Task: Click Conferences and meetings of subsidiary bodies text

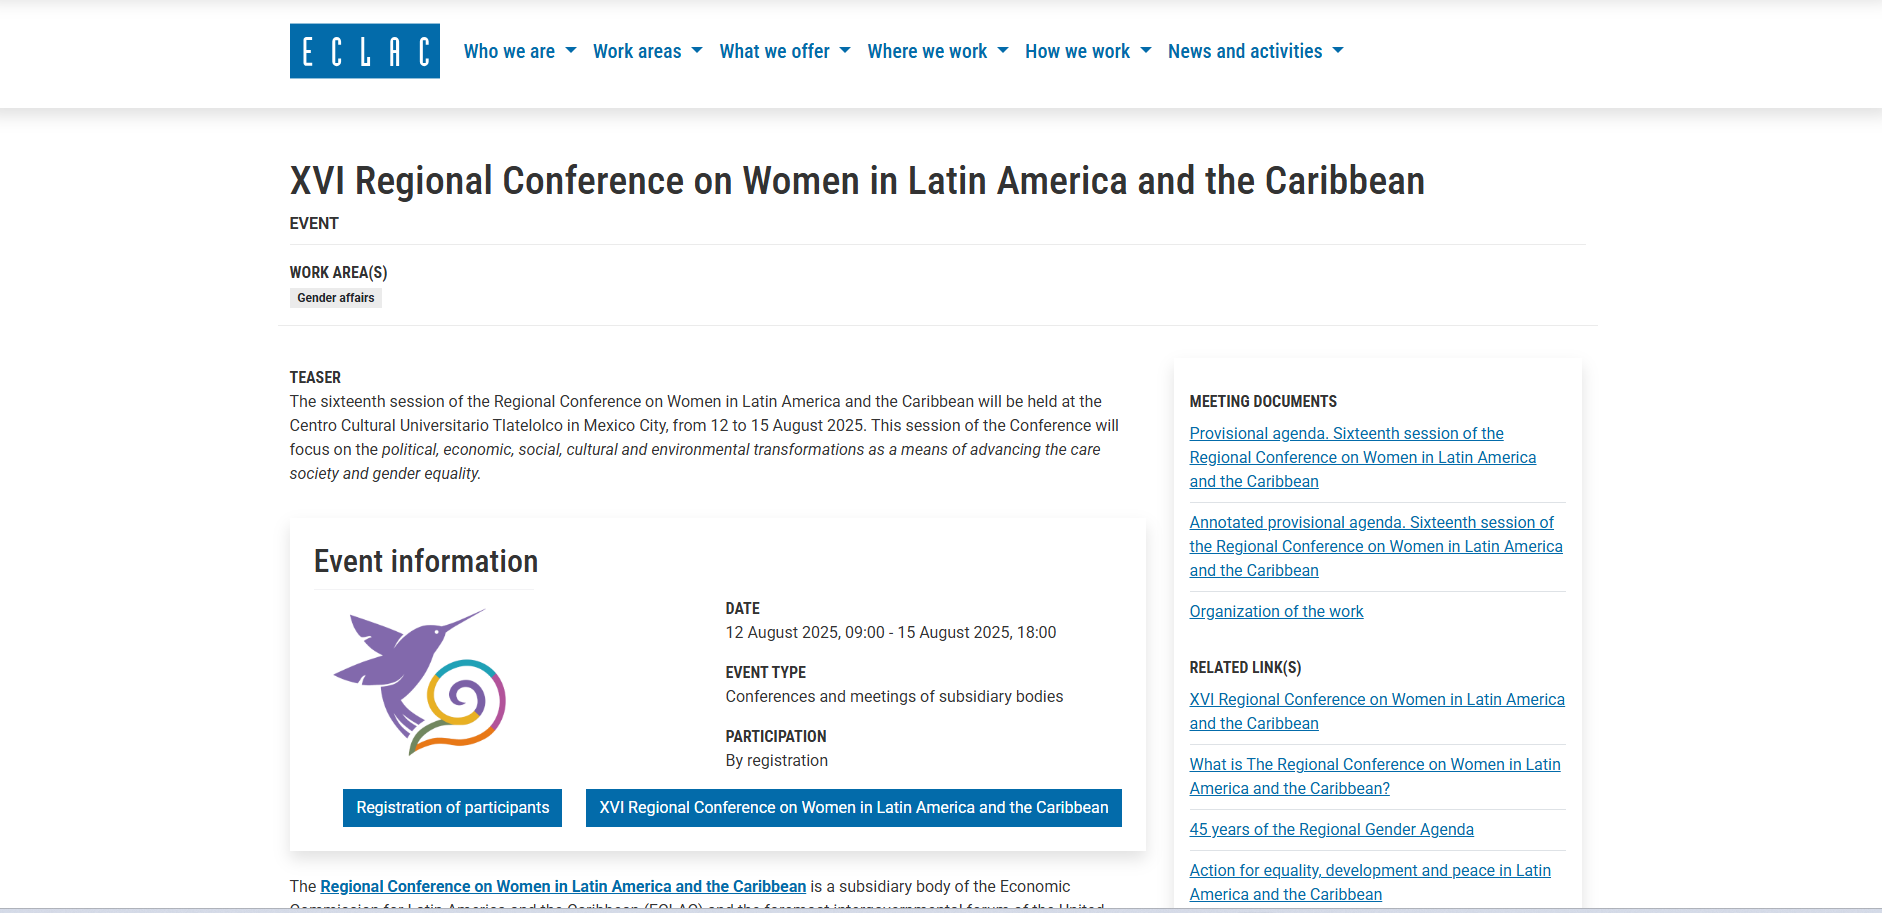Action: (894, 696)
